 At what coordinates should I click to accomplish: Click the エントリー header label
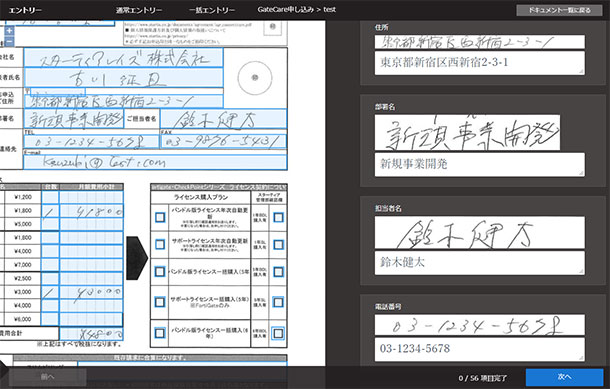(25, 10)
